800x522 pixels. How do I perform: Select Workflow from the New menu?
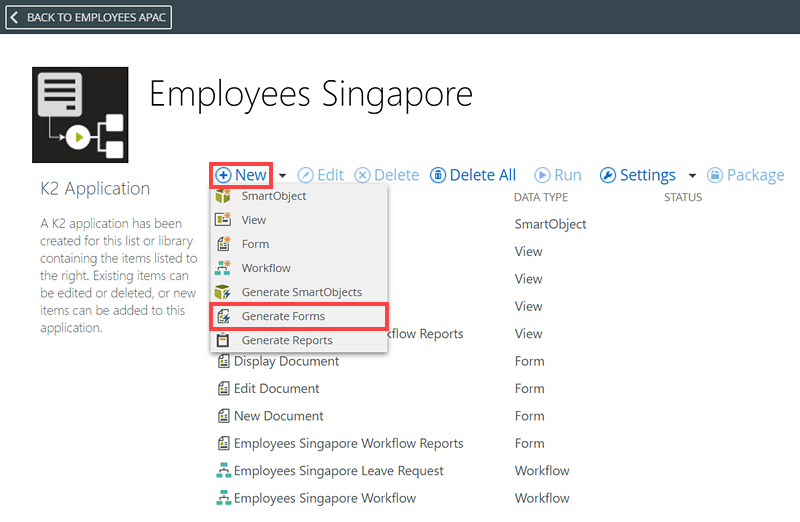click(x=298, y=268)
